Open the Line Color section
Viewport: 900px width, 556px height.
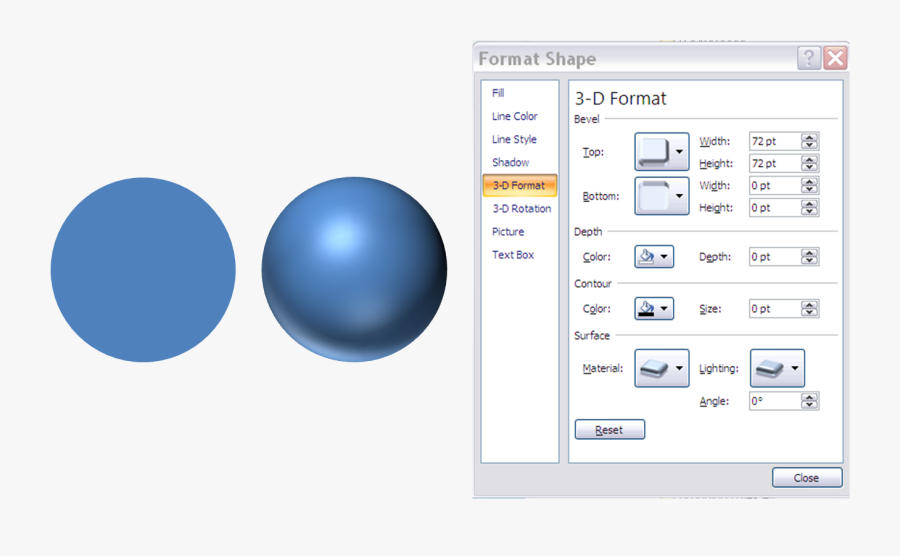tap(514, 116)
